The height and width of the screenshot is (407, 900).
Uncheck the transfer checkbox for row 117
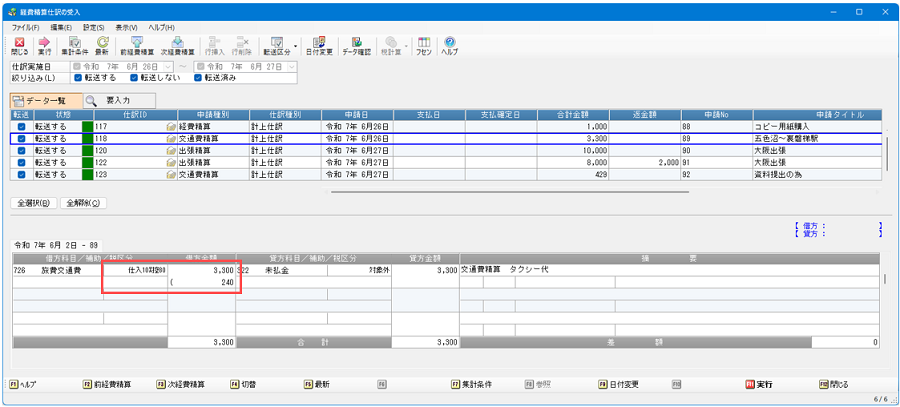click(21, 127)
